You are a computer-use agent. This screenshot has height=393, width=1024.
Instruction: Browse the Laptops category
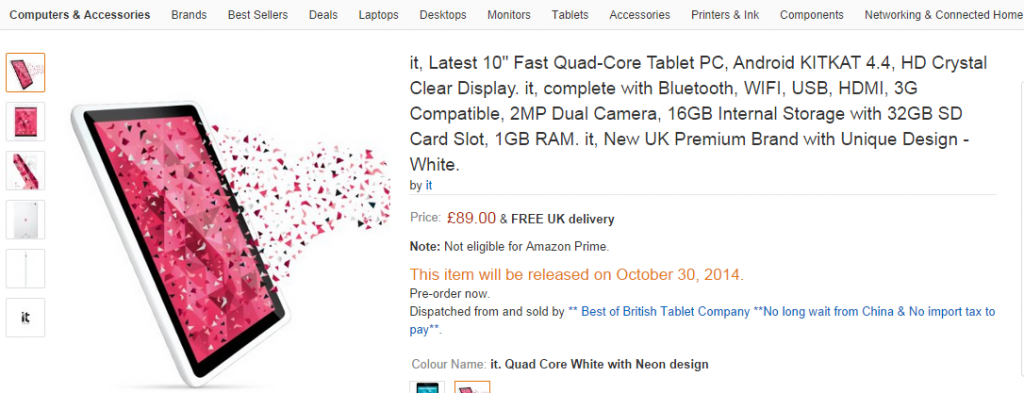point(379,14)
